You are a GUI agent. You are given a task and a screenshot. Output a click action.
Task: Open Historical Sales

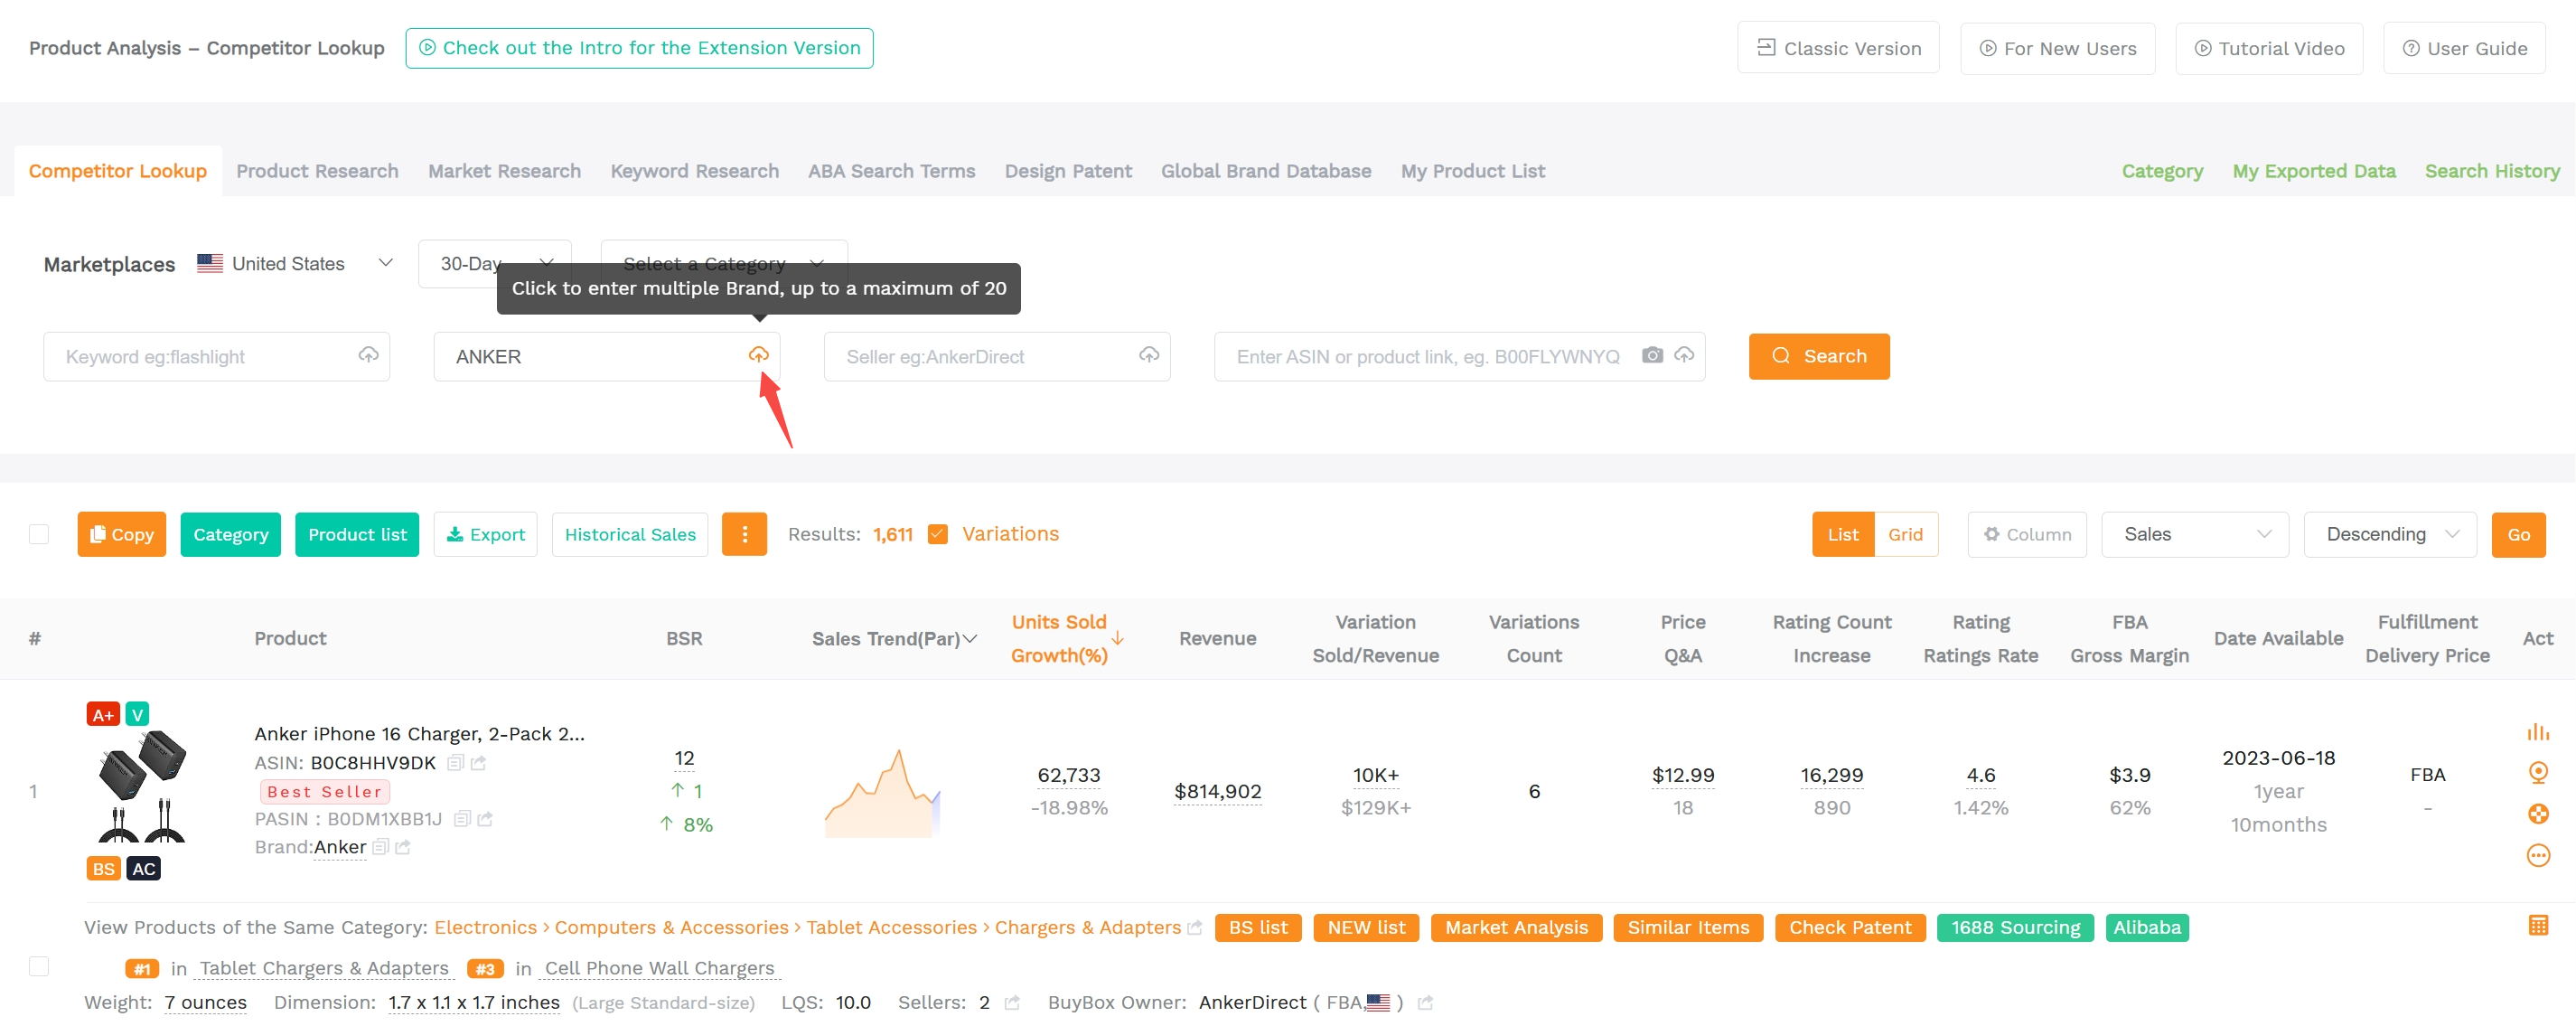(x=630, y=534)
